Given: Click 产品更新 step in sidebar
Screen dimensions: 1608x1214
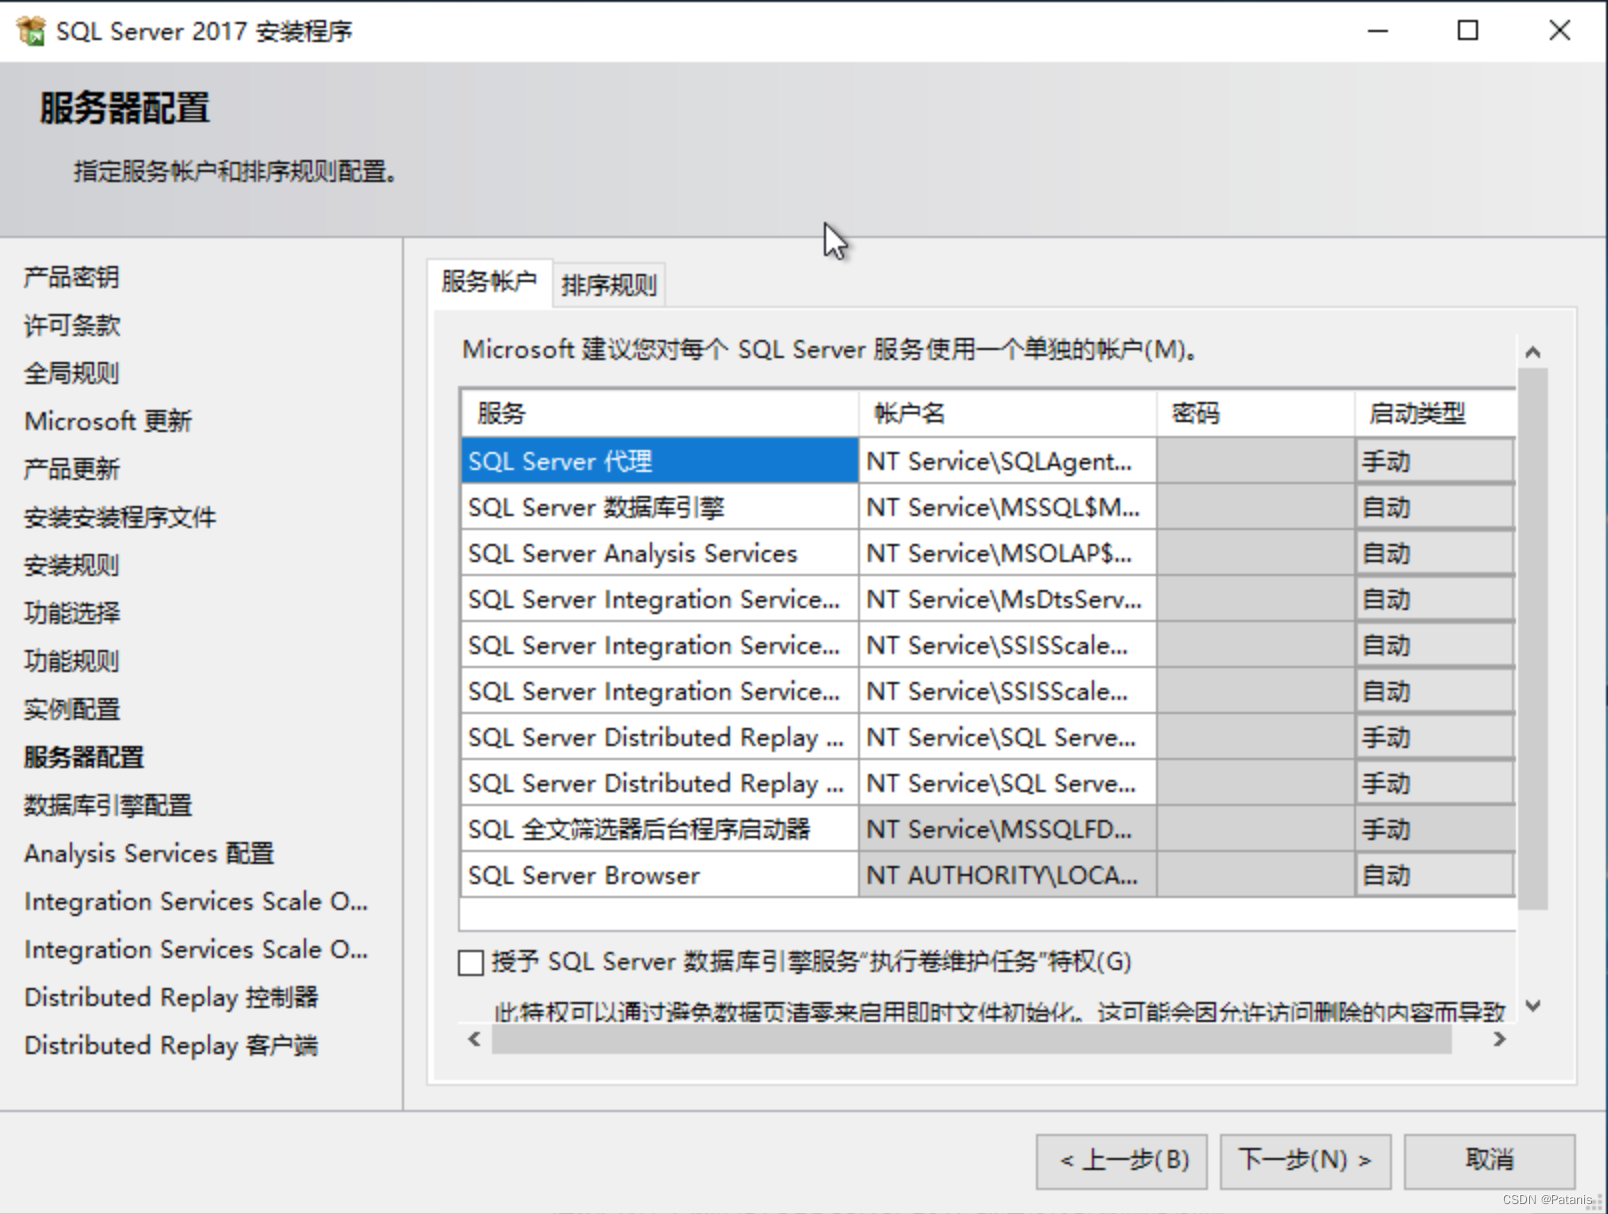Looking at the screenshot, I should coord(72,469).
